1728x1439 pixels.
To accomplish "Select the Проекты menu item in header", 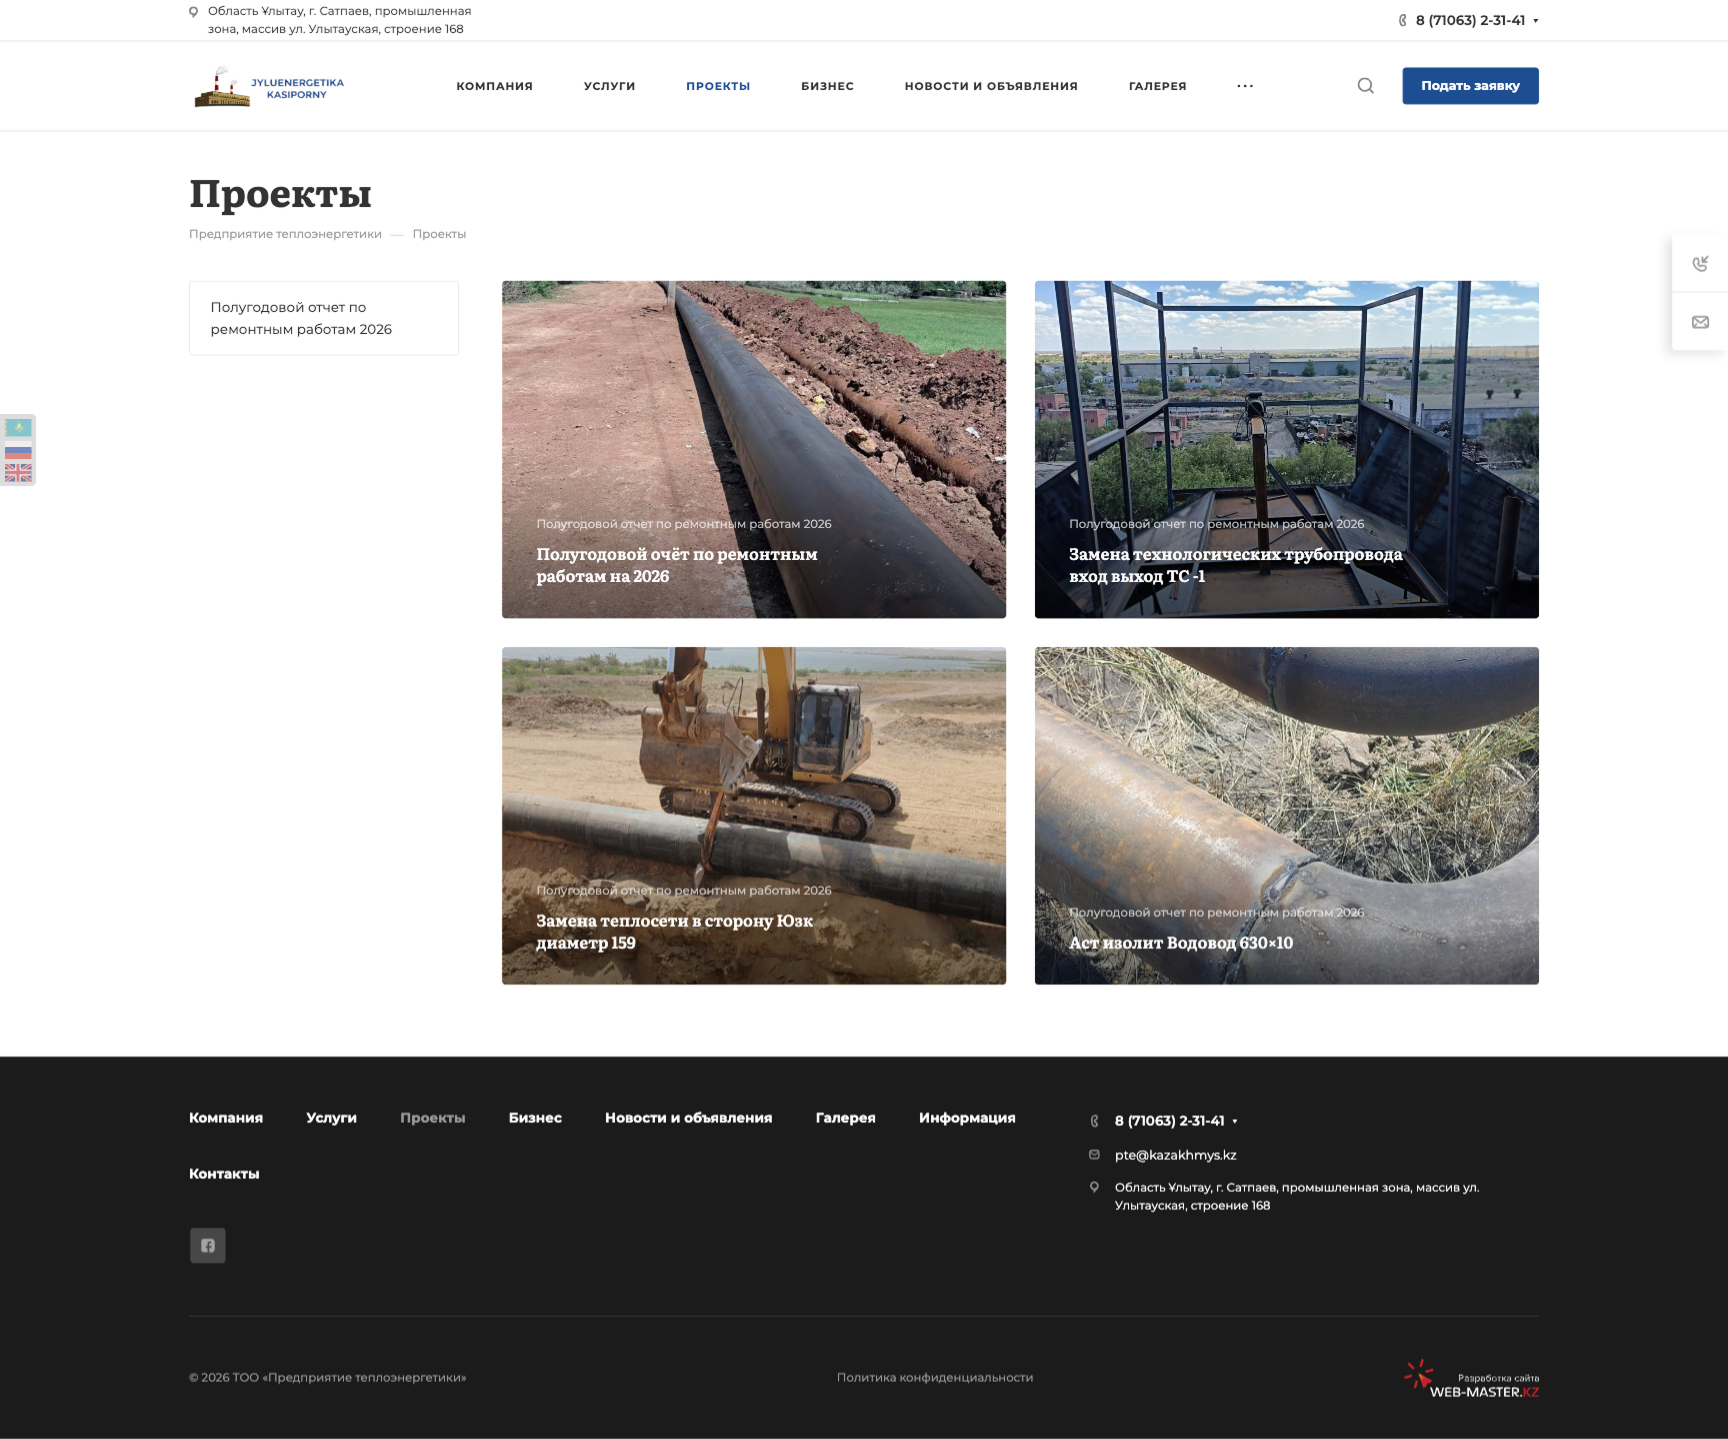I will tap(718, 86).
